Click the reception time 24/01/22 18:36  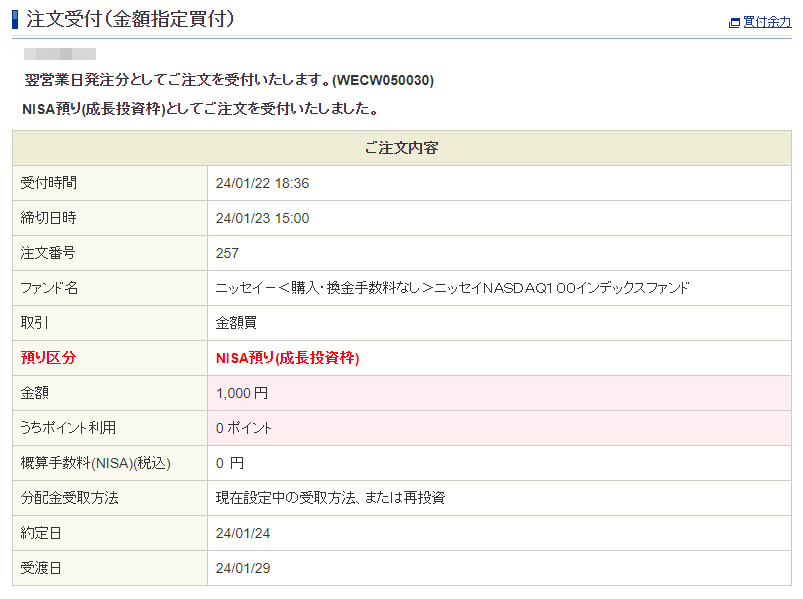pyautogui.click(x=262, y=183)
